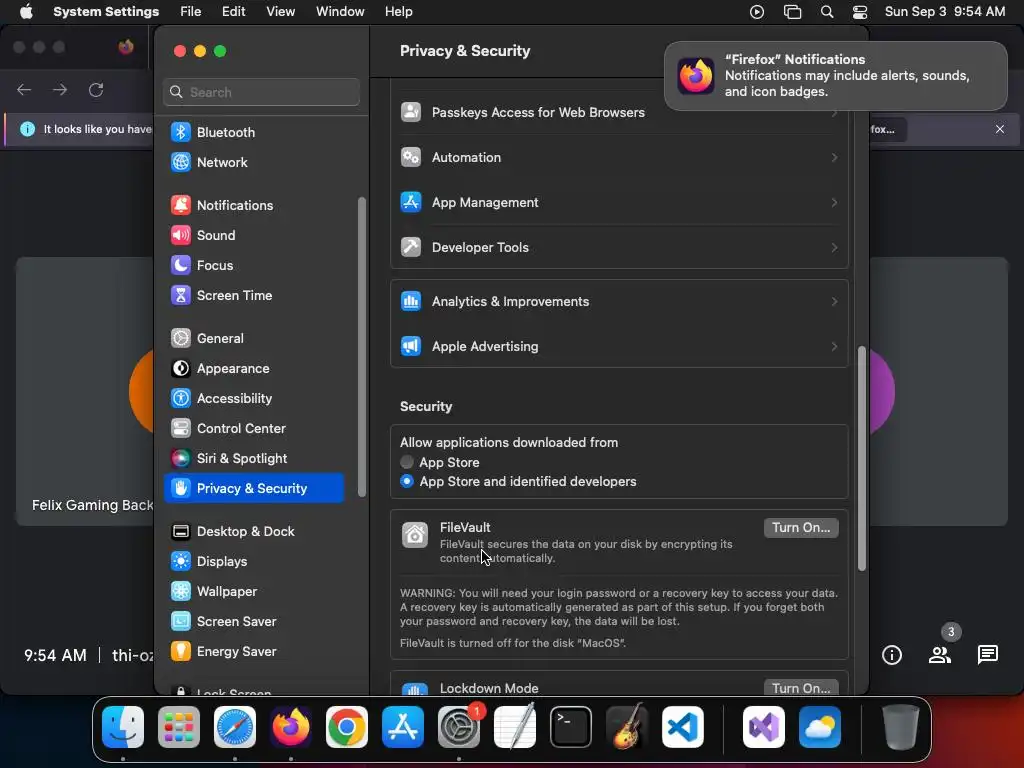Select App Store only radio option

point(407,462)
